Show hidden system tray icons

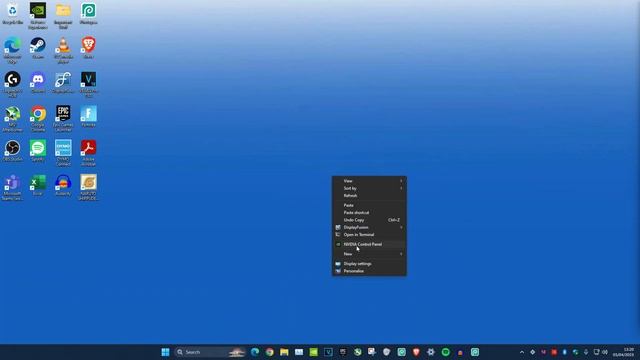522,352
